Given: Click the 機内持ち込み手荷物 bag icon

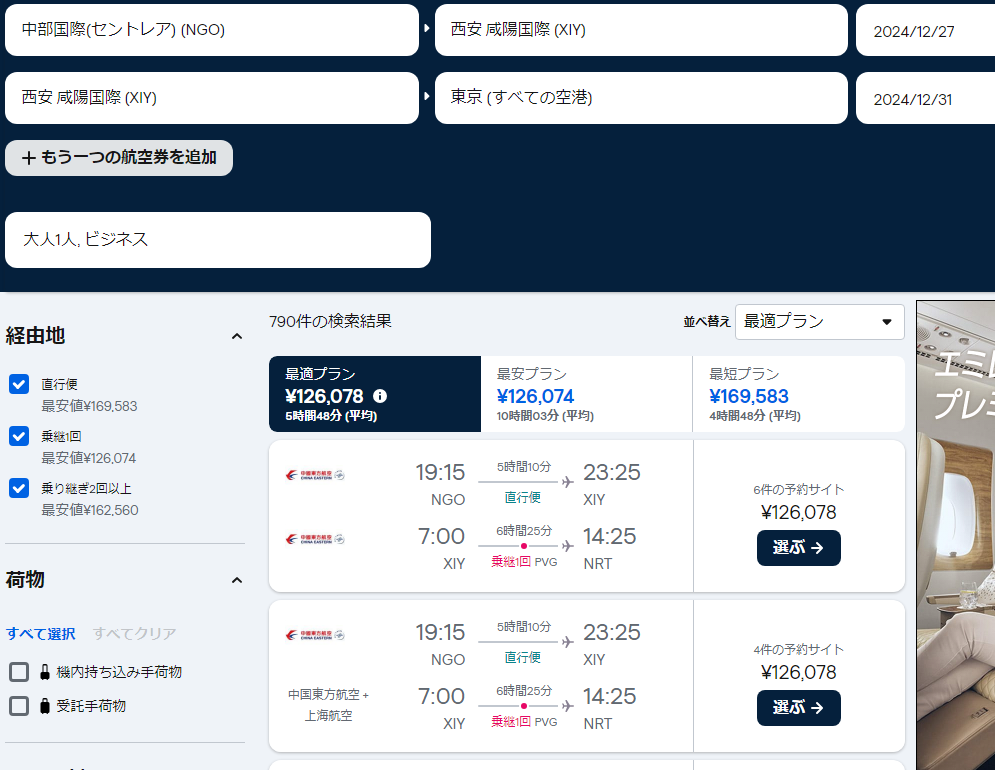Looking at the screenshot, I should coord(44,672).
